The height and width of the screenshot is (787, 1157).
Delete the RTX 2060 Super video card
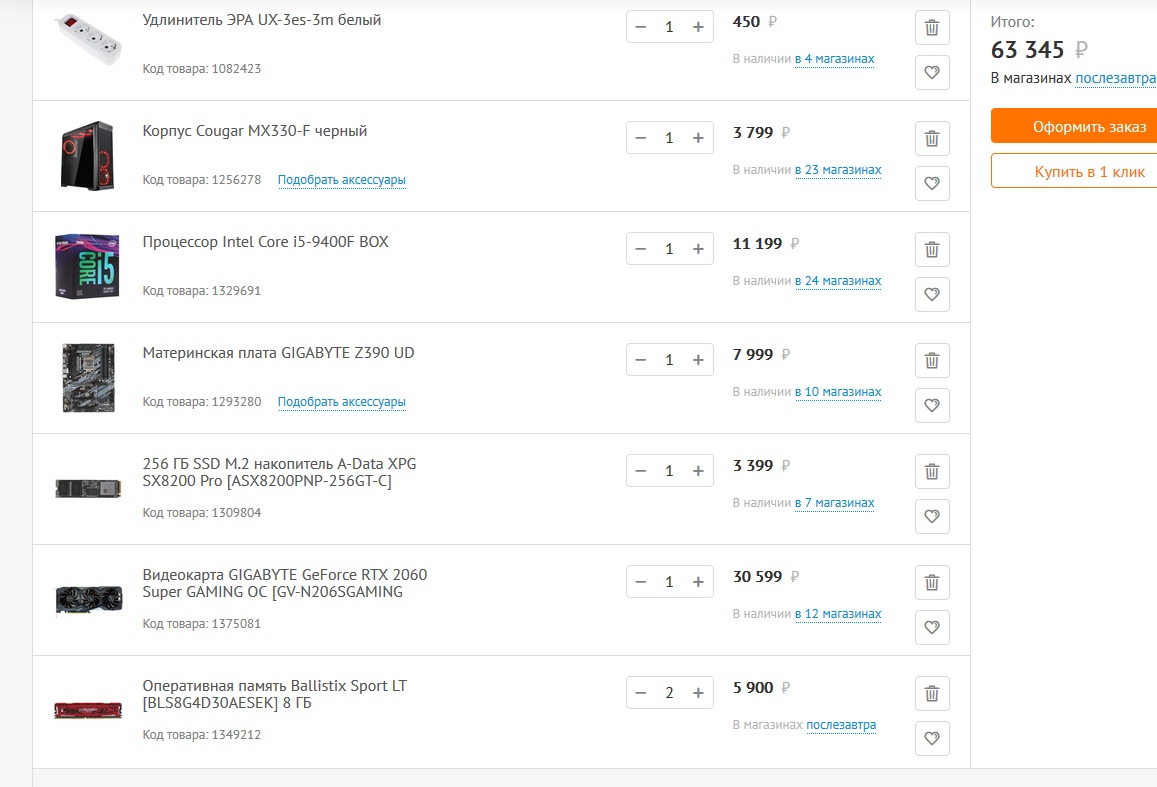coord(932,583)
